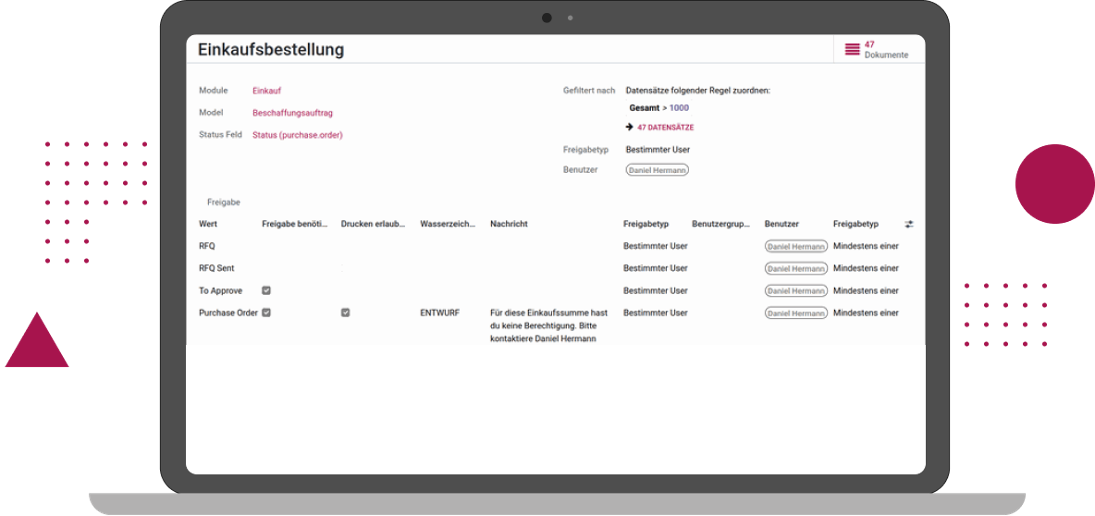This screenshot has height=516, width=1095.
Task: Open the Status (purchase.order) field link
Action: (297, 135)
